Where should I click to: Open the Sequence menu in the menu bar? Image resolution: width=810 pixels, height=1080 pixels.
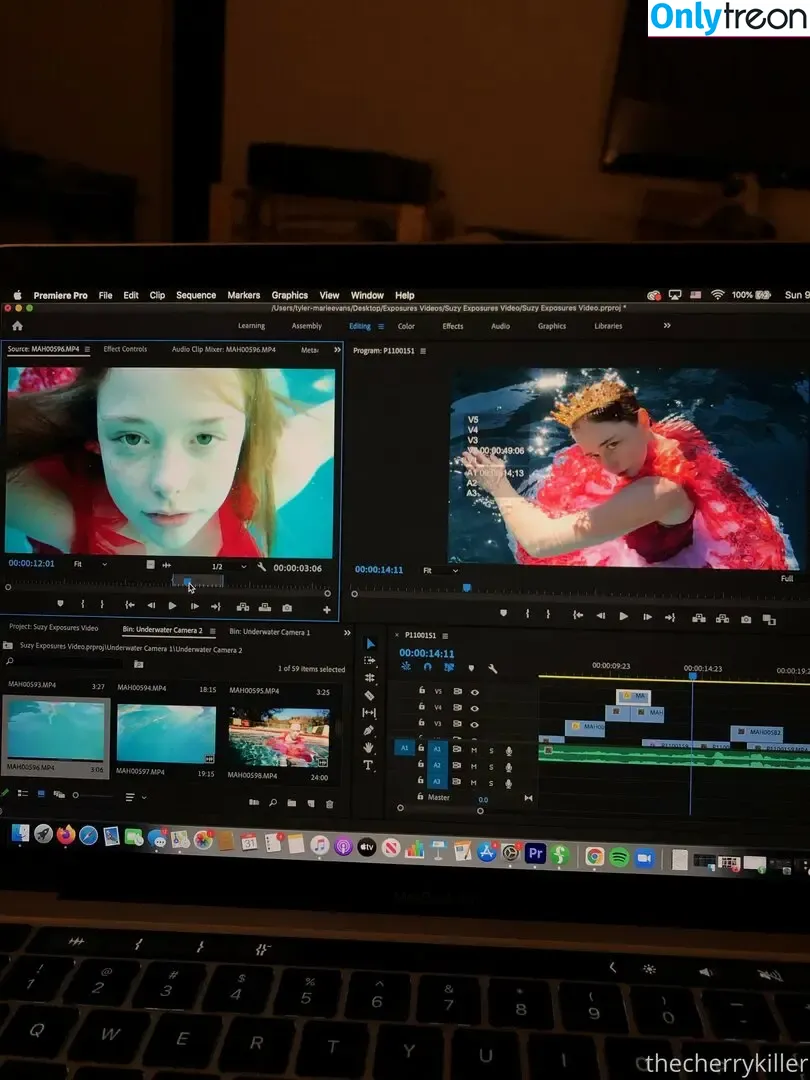pos(196,295)
